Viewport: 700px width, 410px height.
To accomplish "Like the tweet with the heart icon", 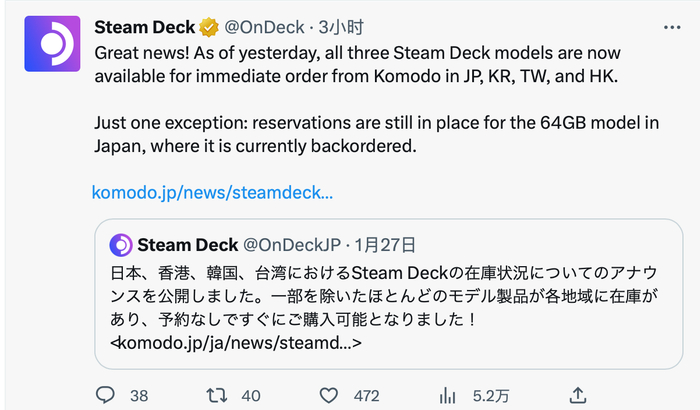I will coord(329,395).
